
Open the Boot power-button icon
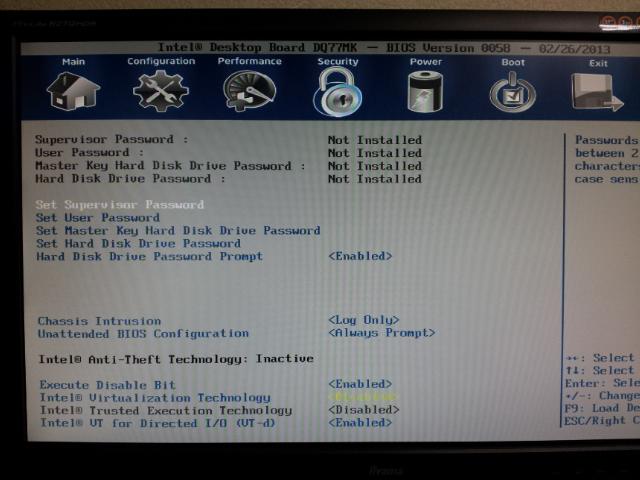[x=513, y=92]
